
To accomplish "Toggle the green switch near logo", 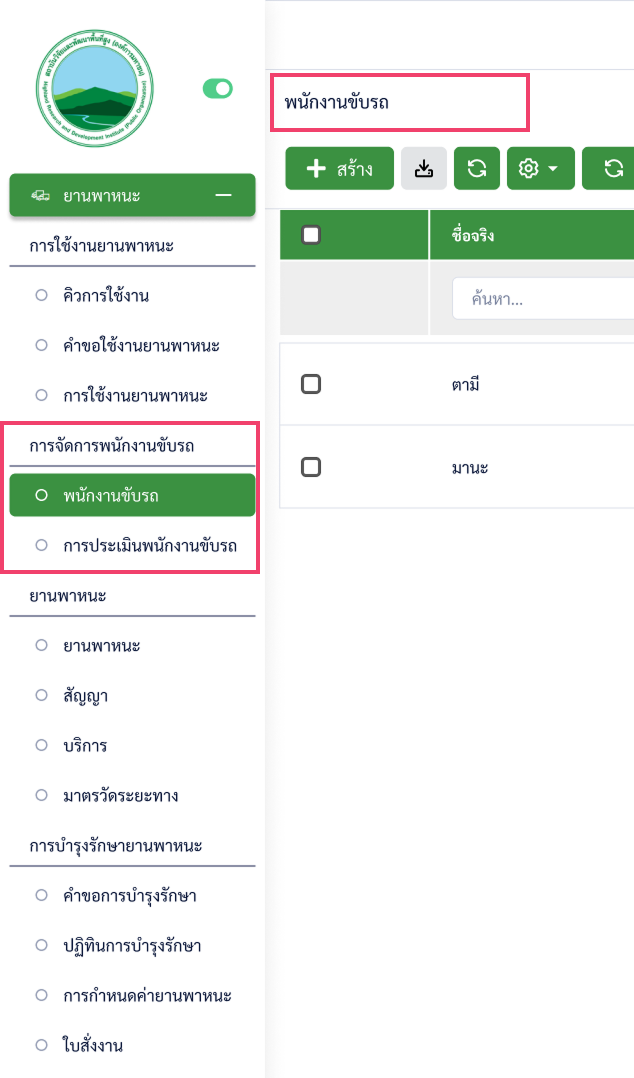I will pos(217,89).
